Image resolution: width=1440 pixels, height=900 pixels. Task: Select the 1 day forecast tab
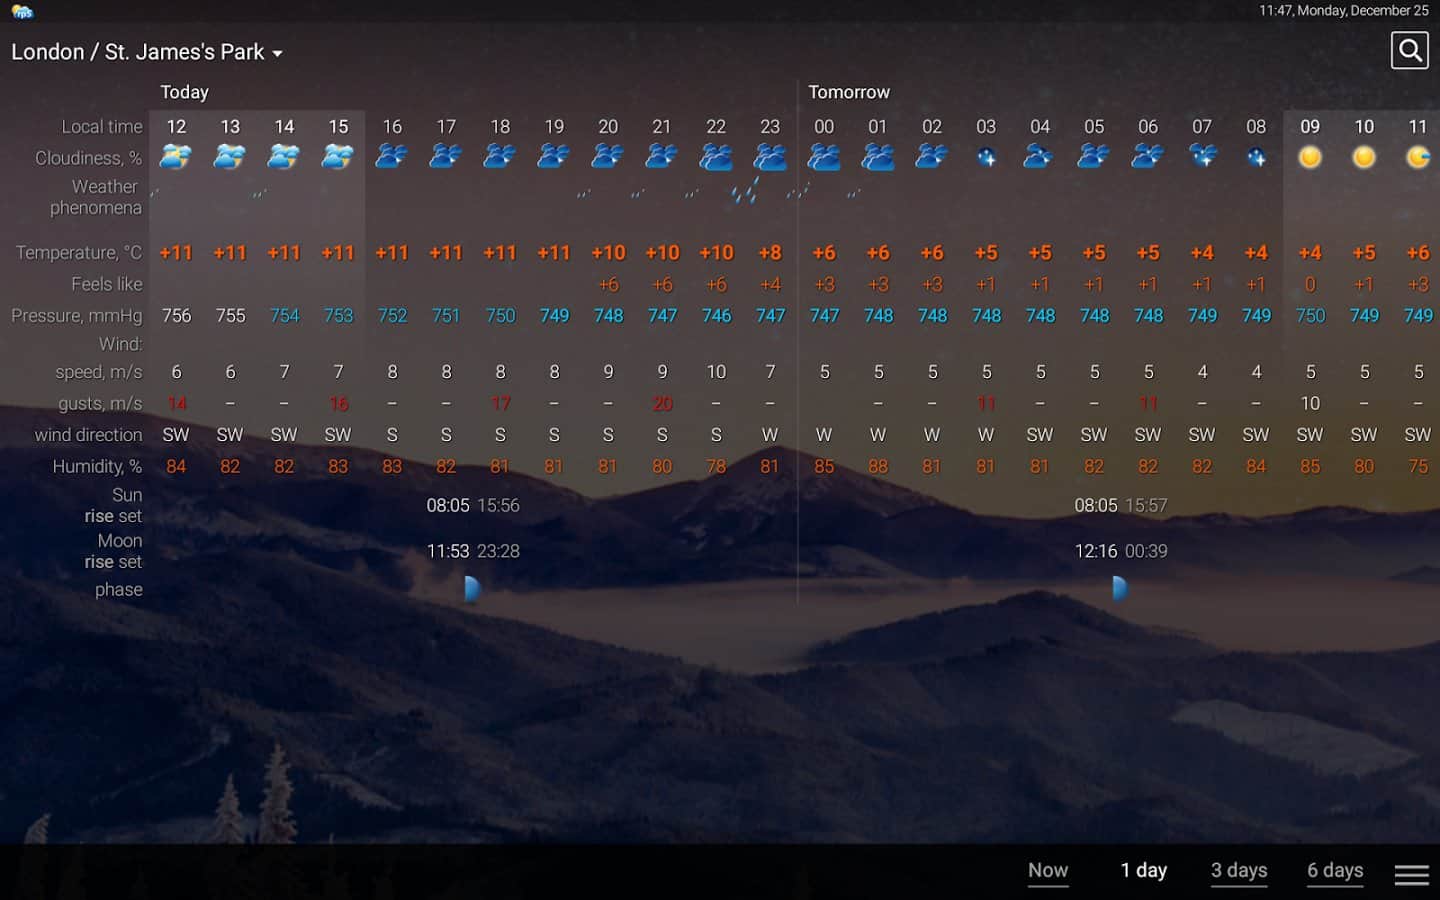click(1143, 870)
